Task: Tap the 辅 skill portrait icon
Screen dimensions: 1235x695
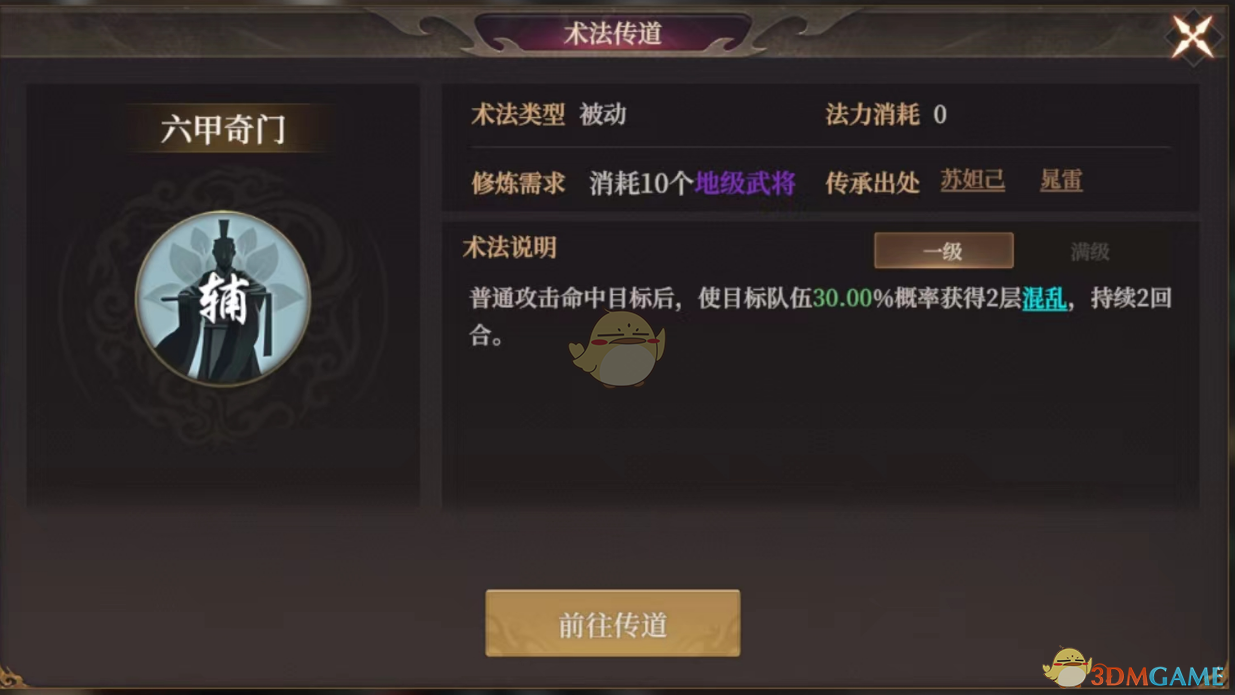Action: pos(223,299)
